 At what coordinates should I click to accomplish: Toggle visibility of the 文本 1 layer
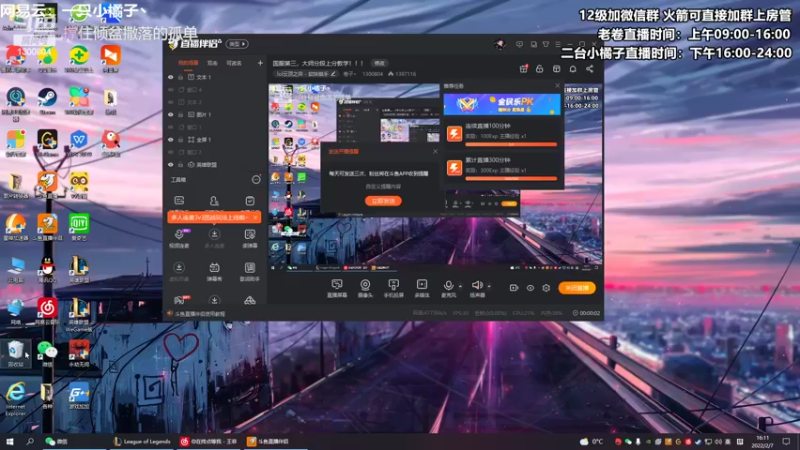tap(170, 77)
